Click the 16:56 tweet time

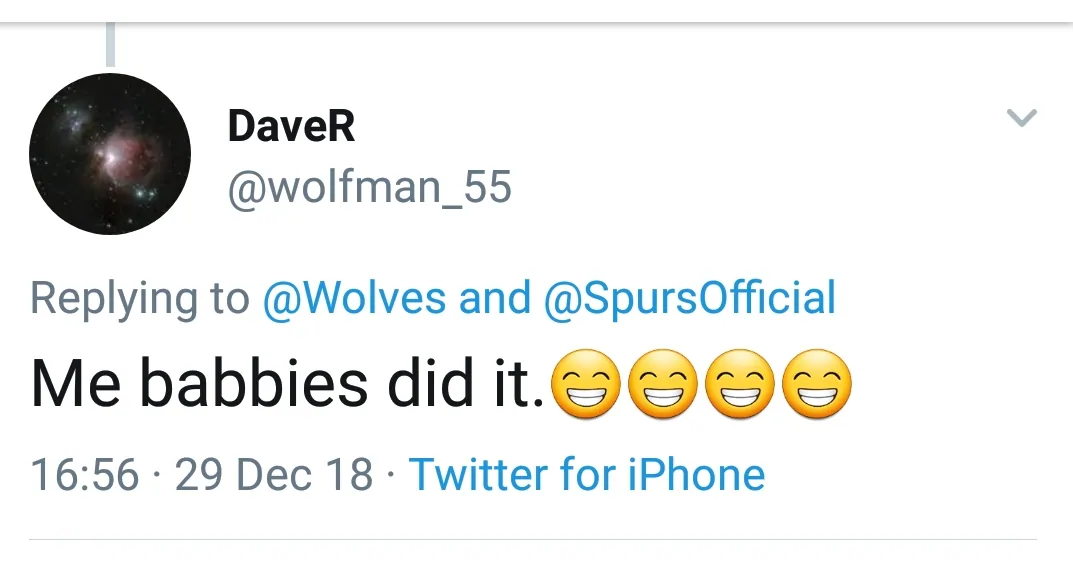click(85, 474)
